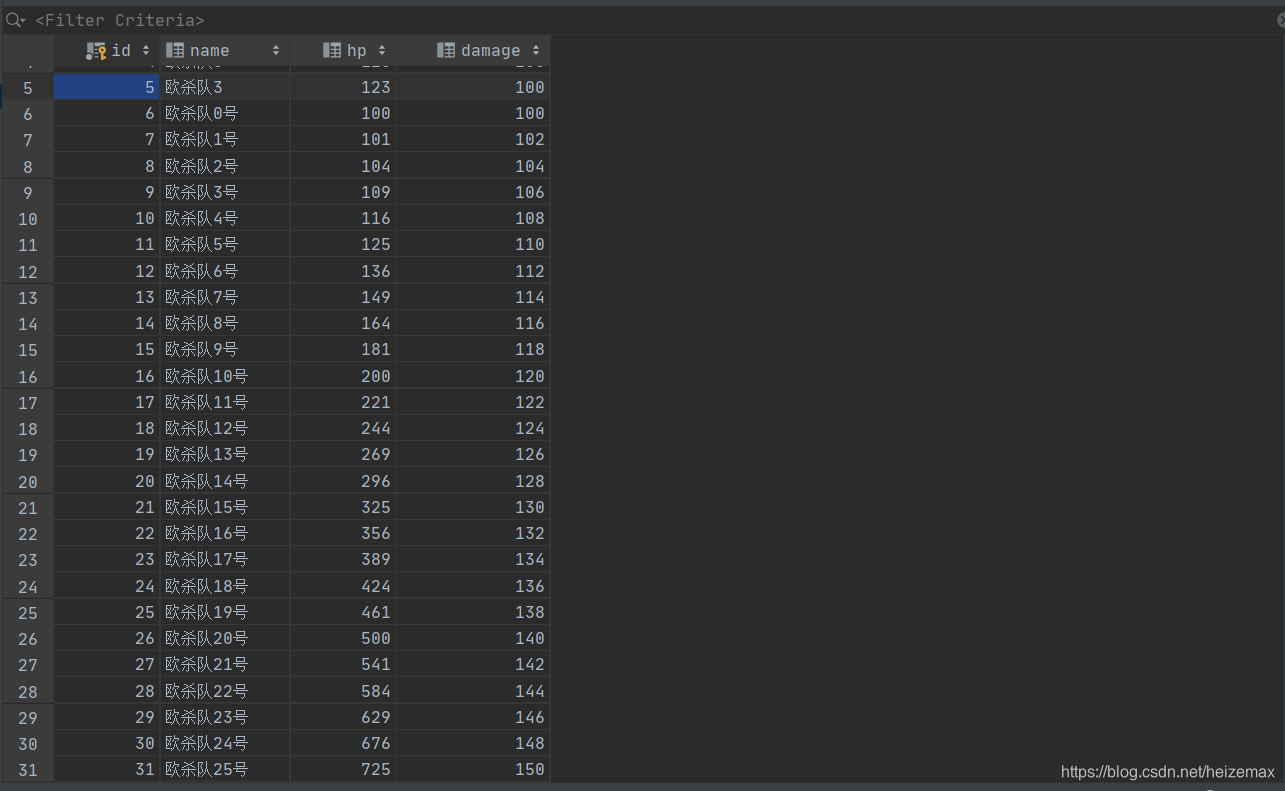Select hp cell with value 500
The width and height of the screenshot is (1285, 791).
[x=343, y=638]
